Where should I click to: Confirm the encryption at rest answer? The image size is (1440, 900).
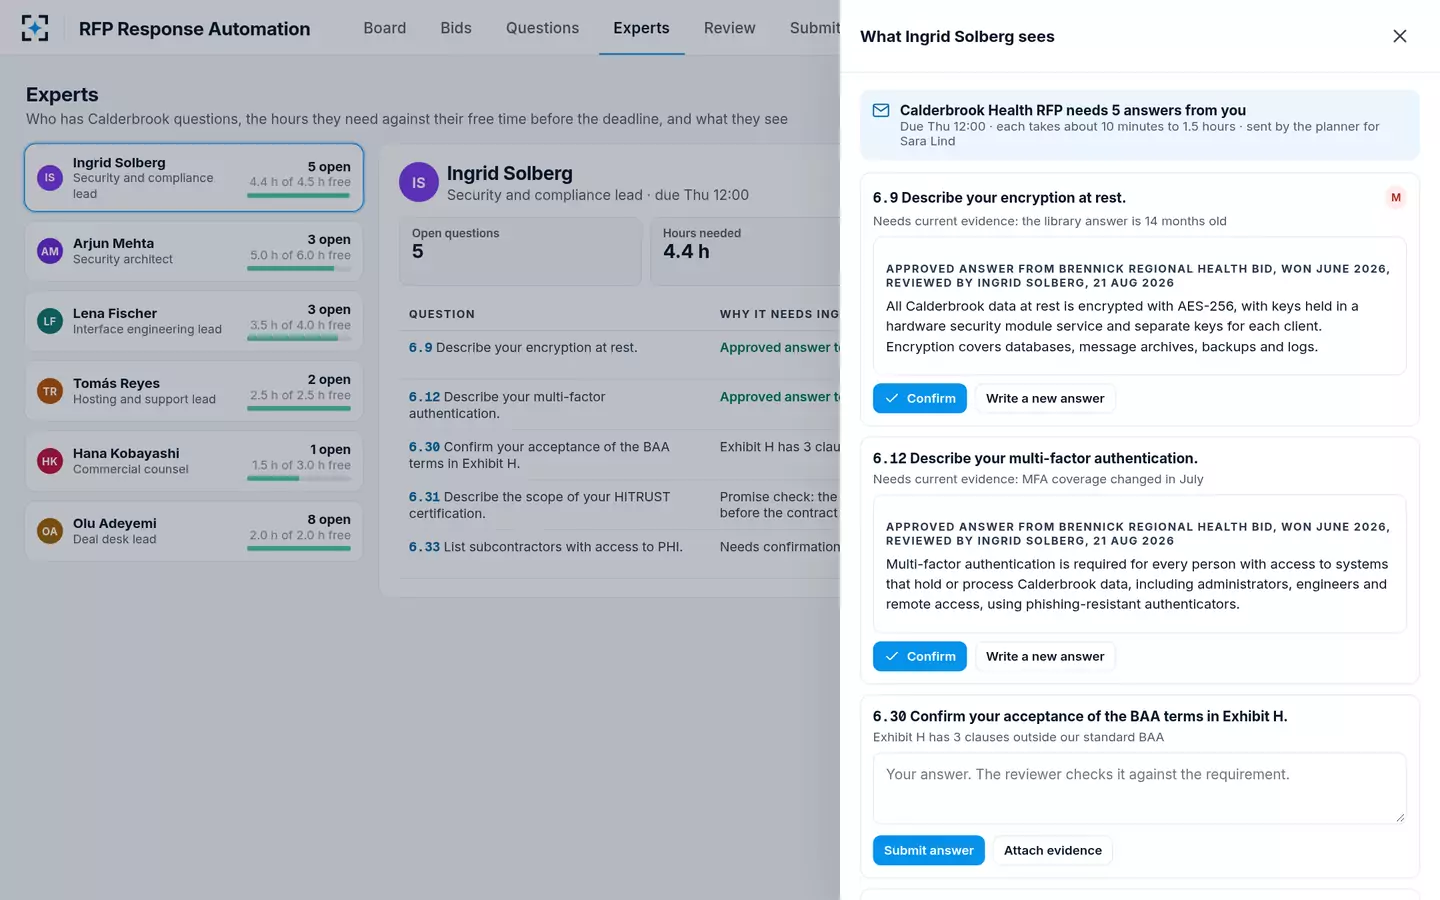click(920, 398)
